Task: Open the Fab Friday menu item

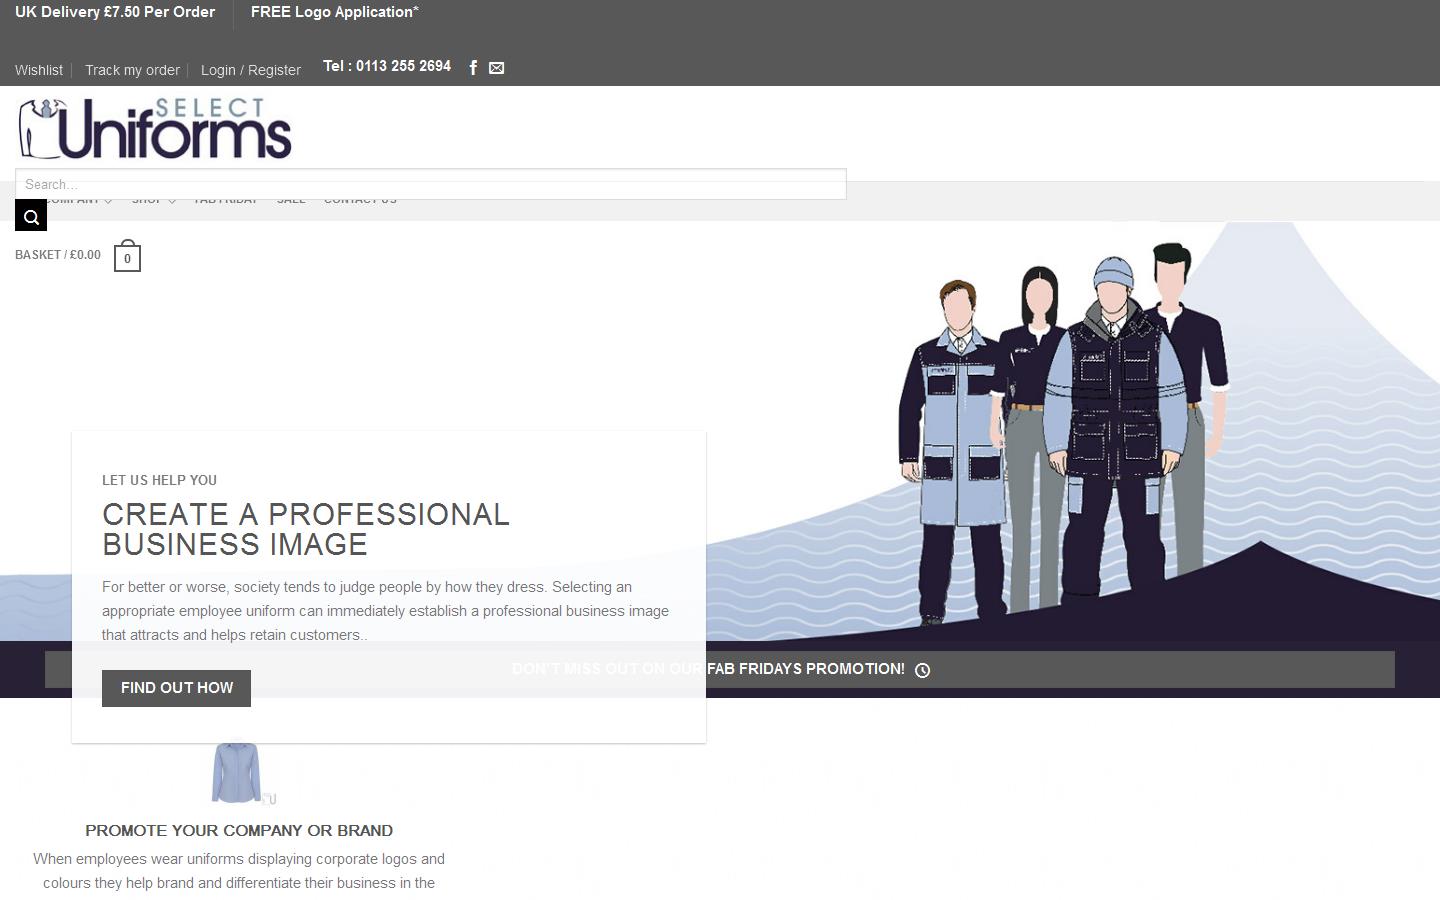Action: 225,201
